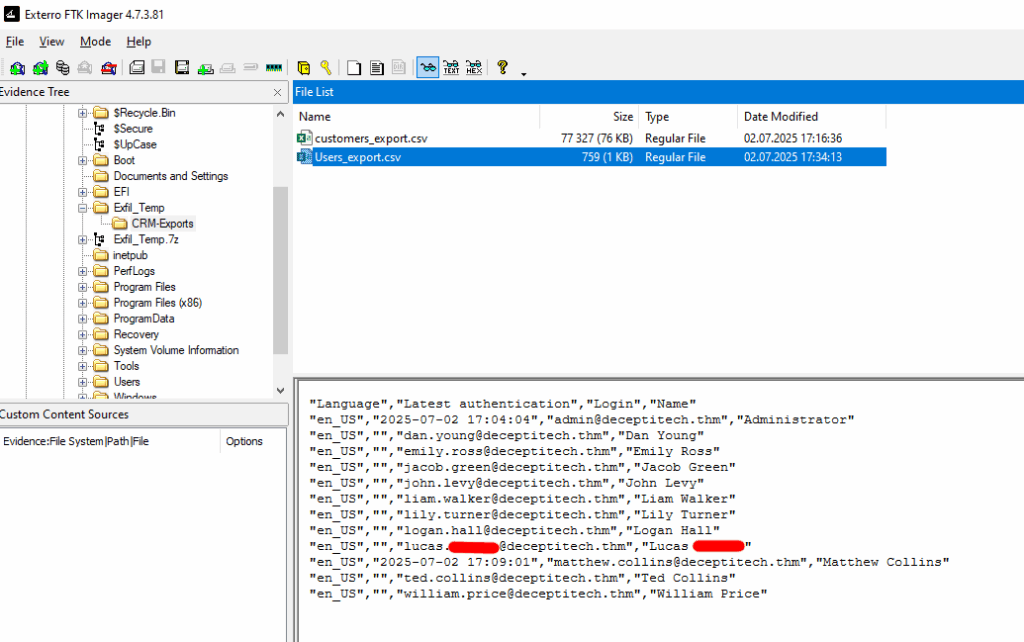Click the yellow question mark help icon
1024x642 pixels.
(x=502, y=67)
